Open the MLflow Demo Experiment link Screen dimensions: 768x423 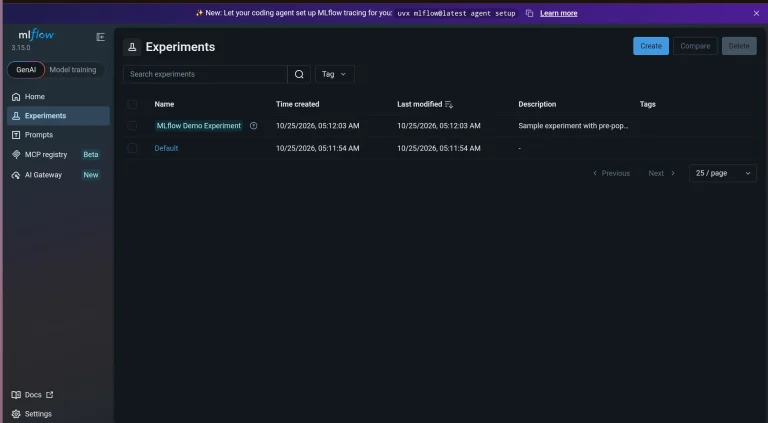click(198, 126)
